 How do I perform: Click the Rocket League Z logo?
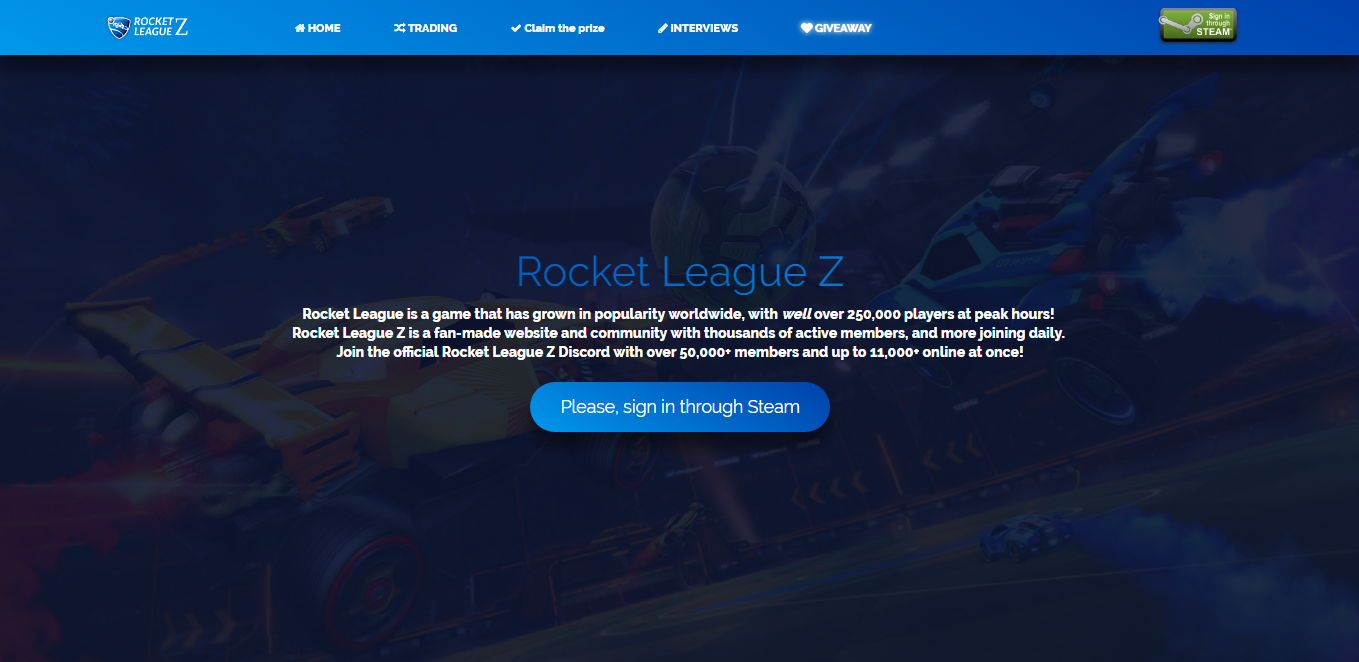148,27
